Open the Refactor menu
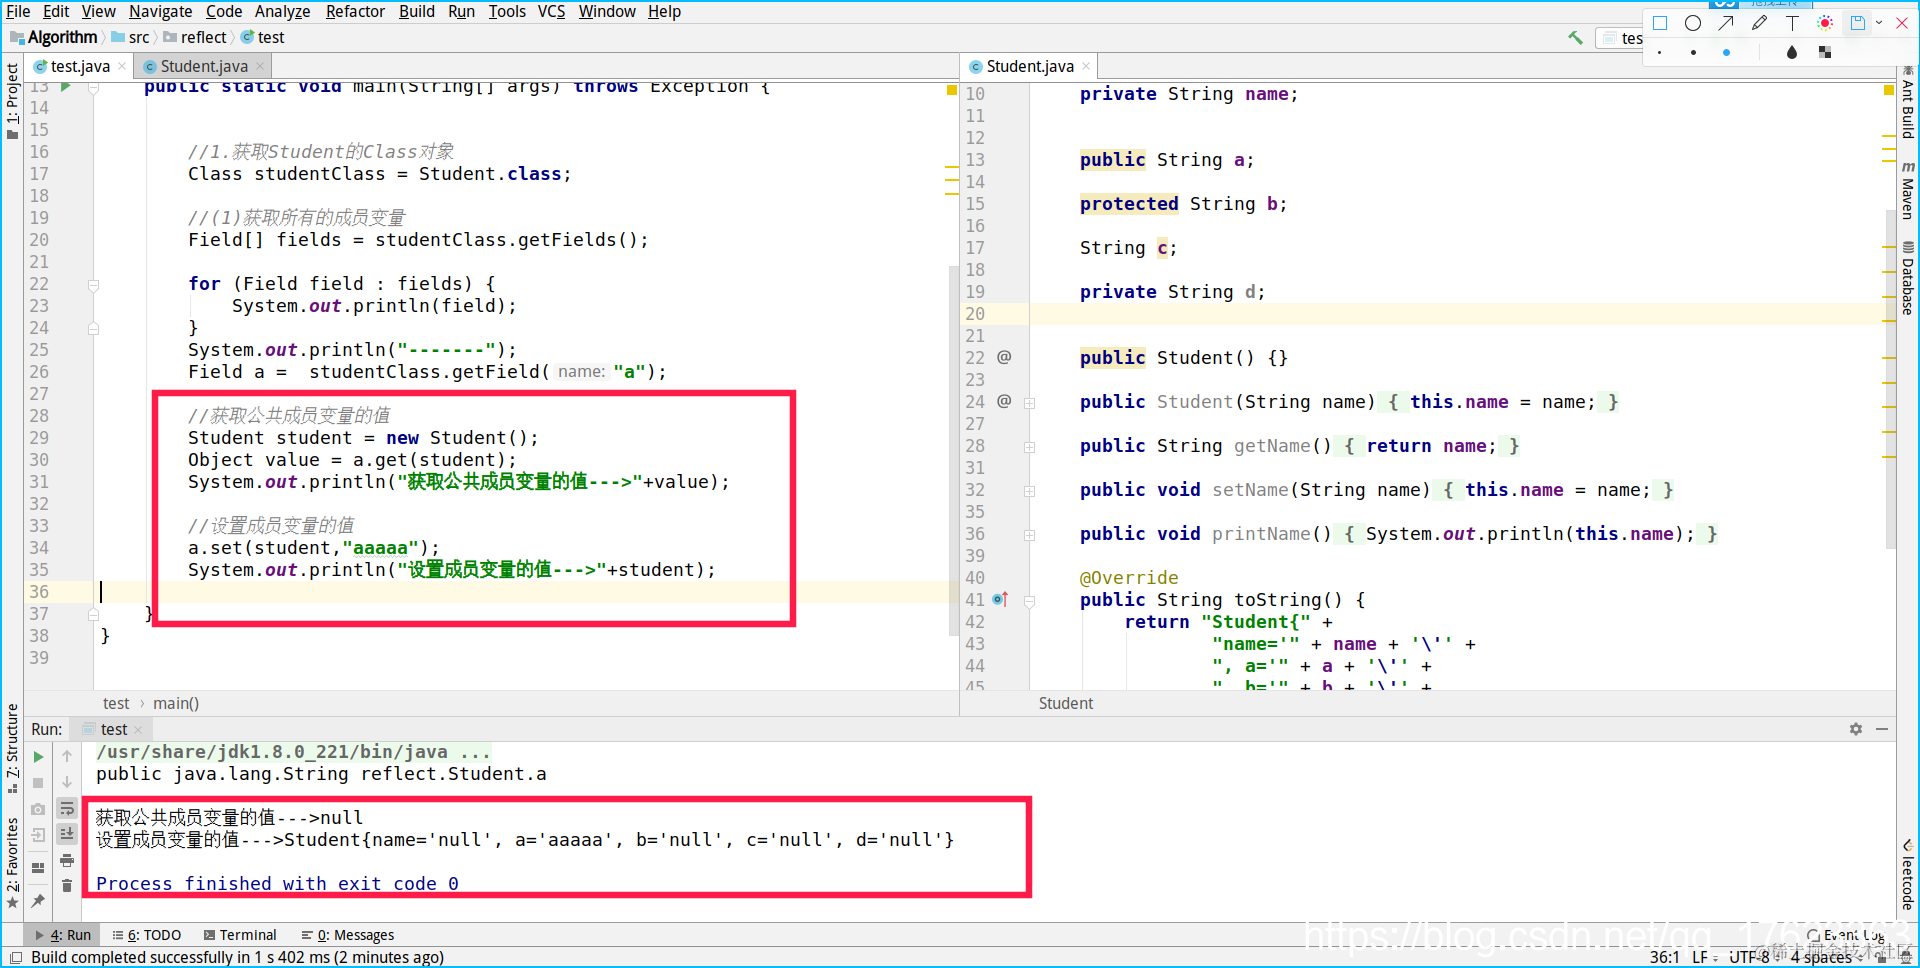The width and height of the screenshot is (1920, 968). pos(355,11)
